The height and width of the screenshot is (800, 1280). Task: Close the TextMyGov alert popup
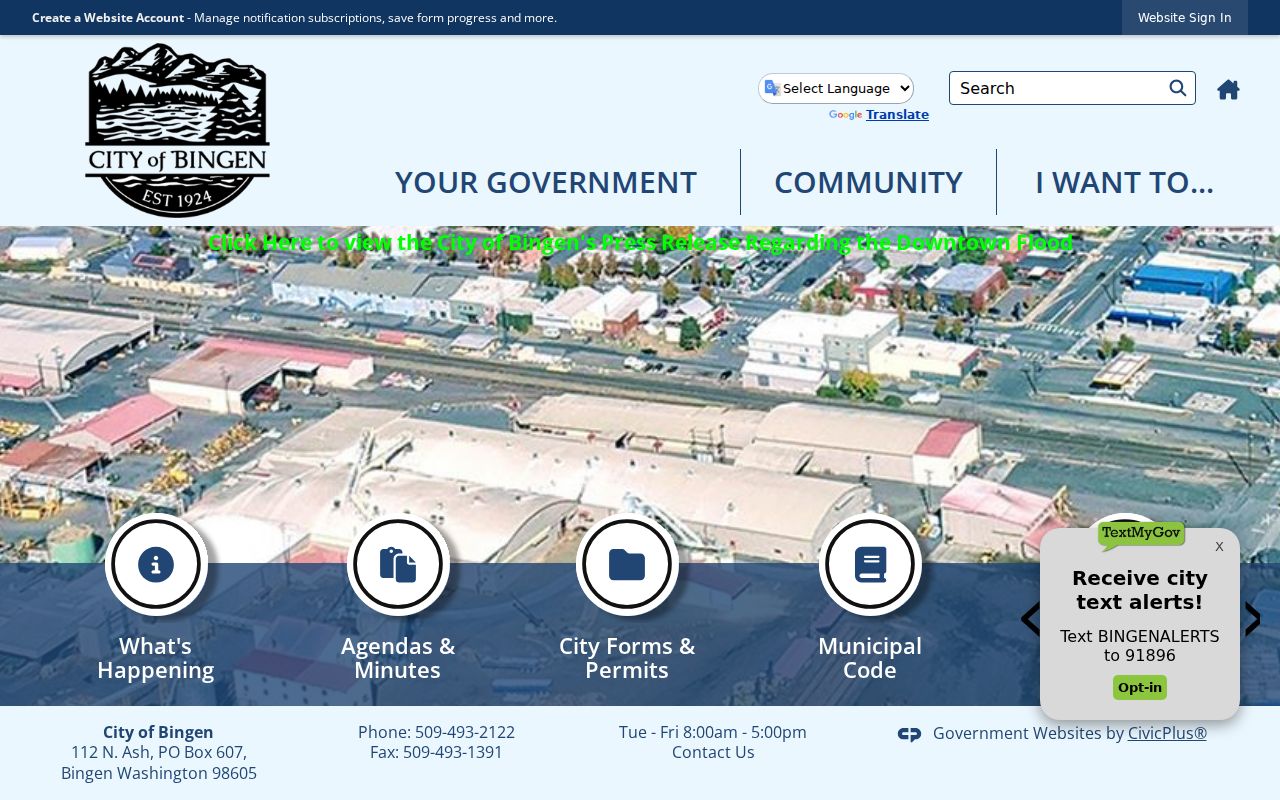pyautogui.click(x=1219, y=546)
